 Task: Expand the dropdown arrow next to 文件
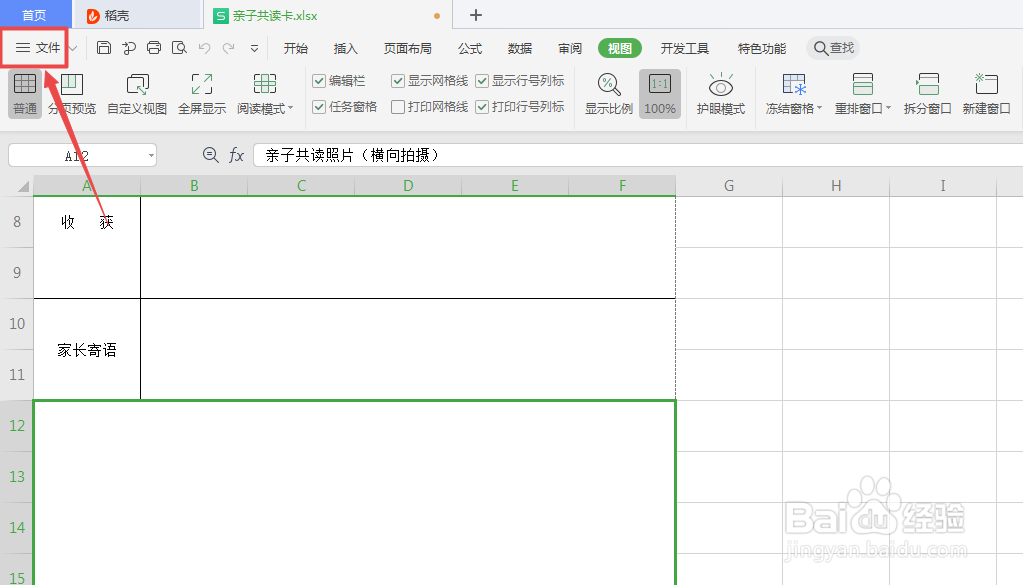74,48
